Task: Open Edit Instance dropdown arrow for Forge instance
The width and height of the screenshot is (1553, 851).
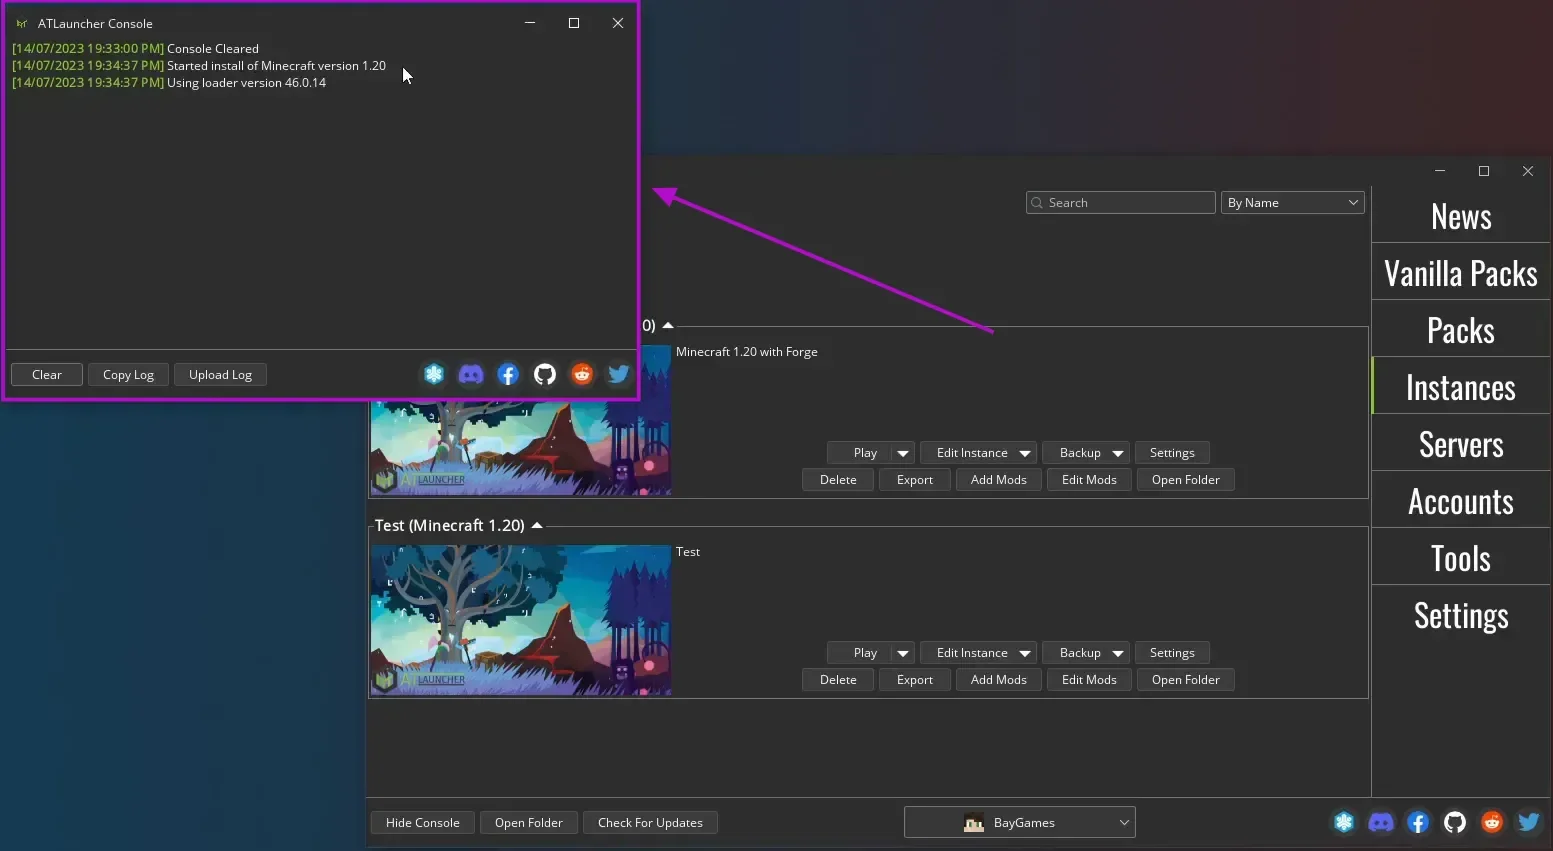Action: (x=1025, y=453)
